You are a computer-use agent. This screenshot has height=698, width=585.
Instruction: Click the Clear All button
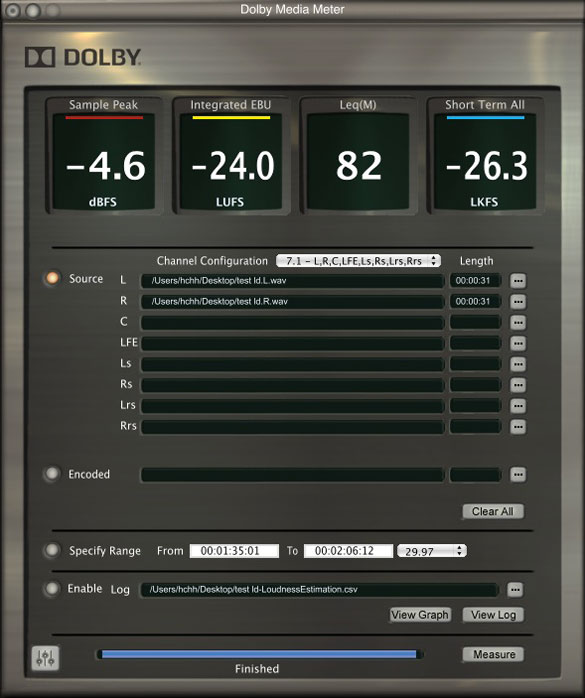pyautogui.click(x=493, y=511)
